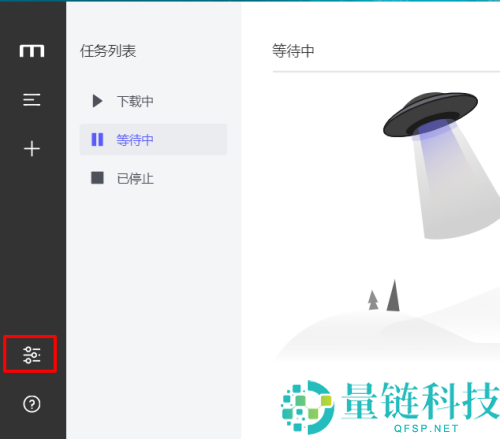Select the 下载中 task category

153,101
